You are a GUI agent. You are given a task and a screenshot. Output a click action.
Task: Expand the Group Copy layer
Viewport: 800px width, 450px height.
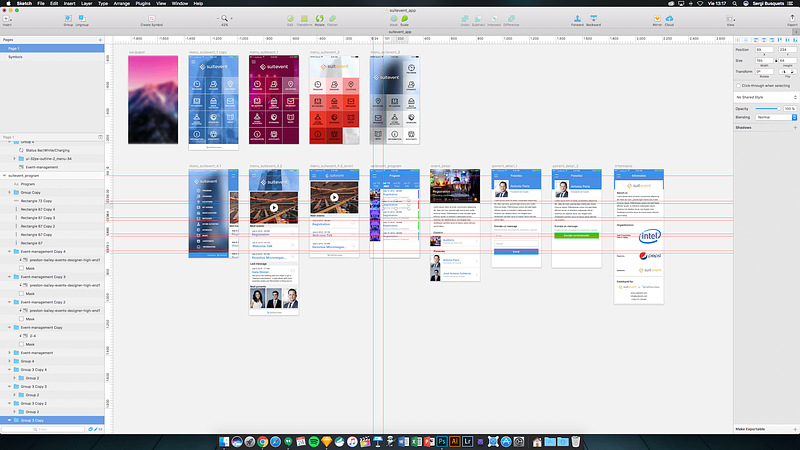[x=9, y=192]
